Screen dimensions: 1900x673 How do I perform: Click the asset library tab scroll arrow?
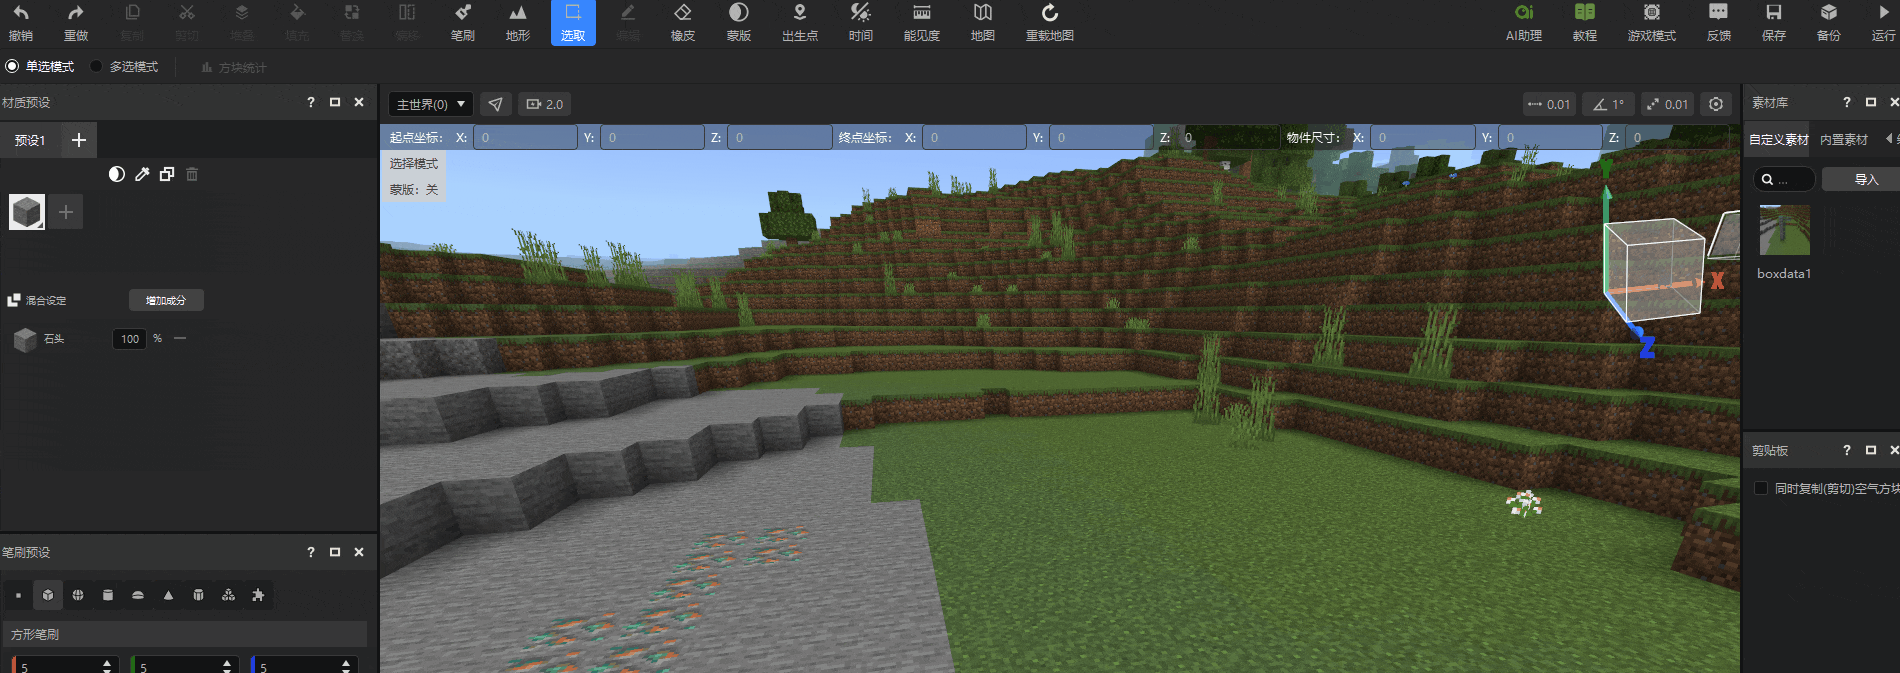point(1888,139)
